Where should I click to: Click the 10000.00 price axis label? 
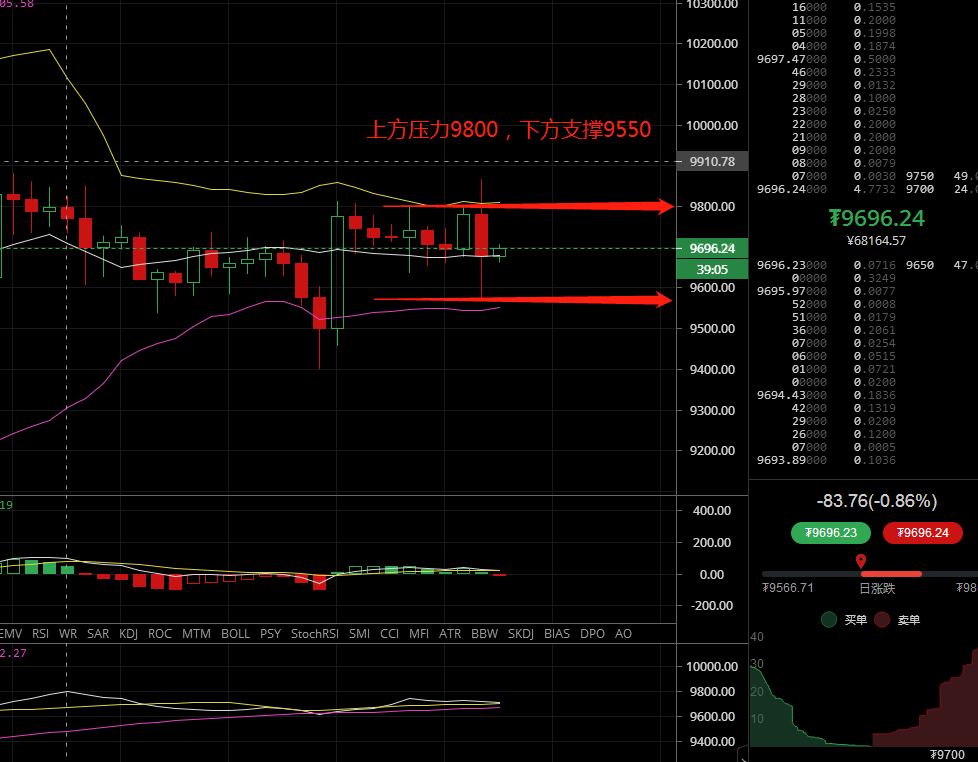coord(712,125)
